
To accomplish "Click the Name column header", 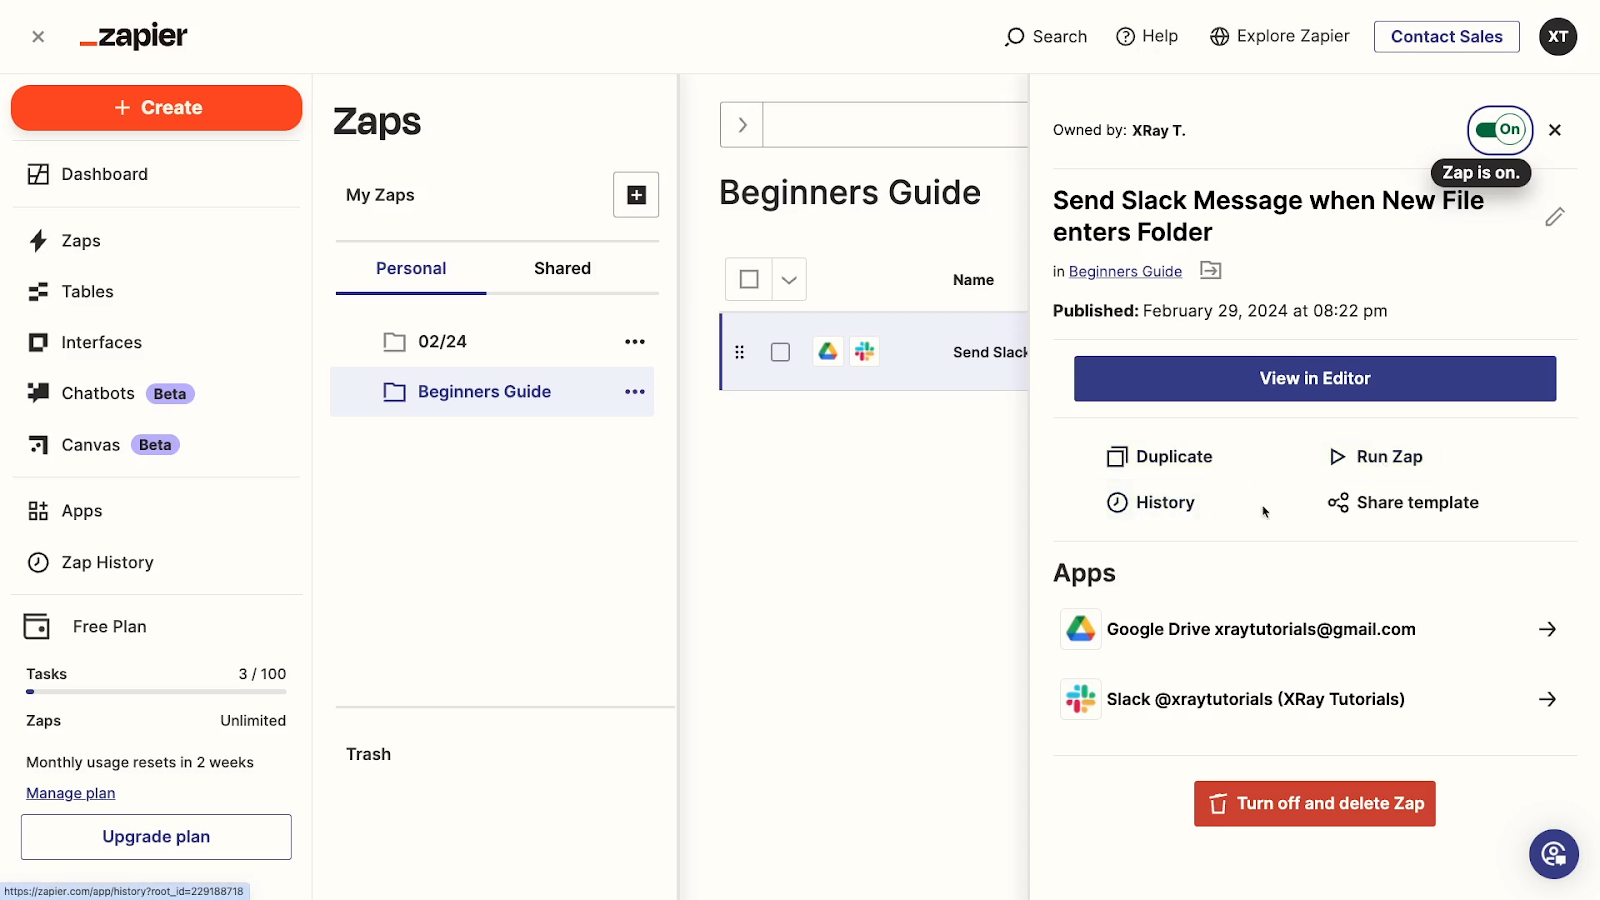I will click(973, 280).
